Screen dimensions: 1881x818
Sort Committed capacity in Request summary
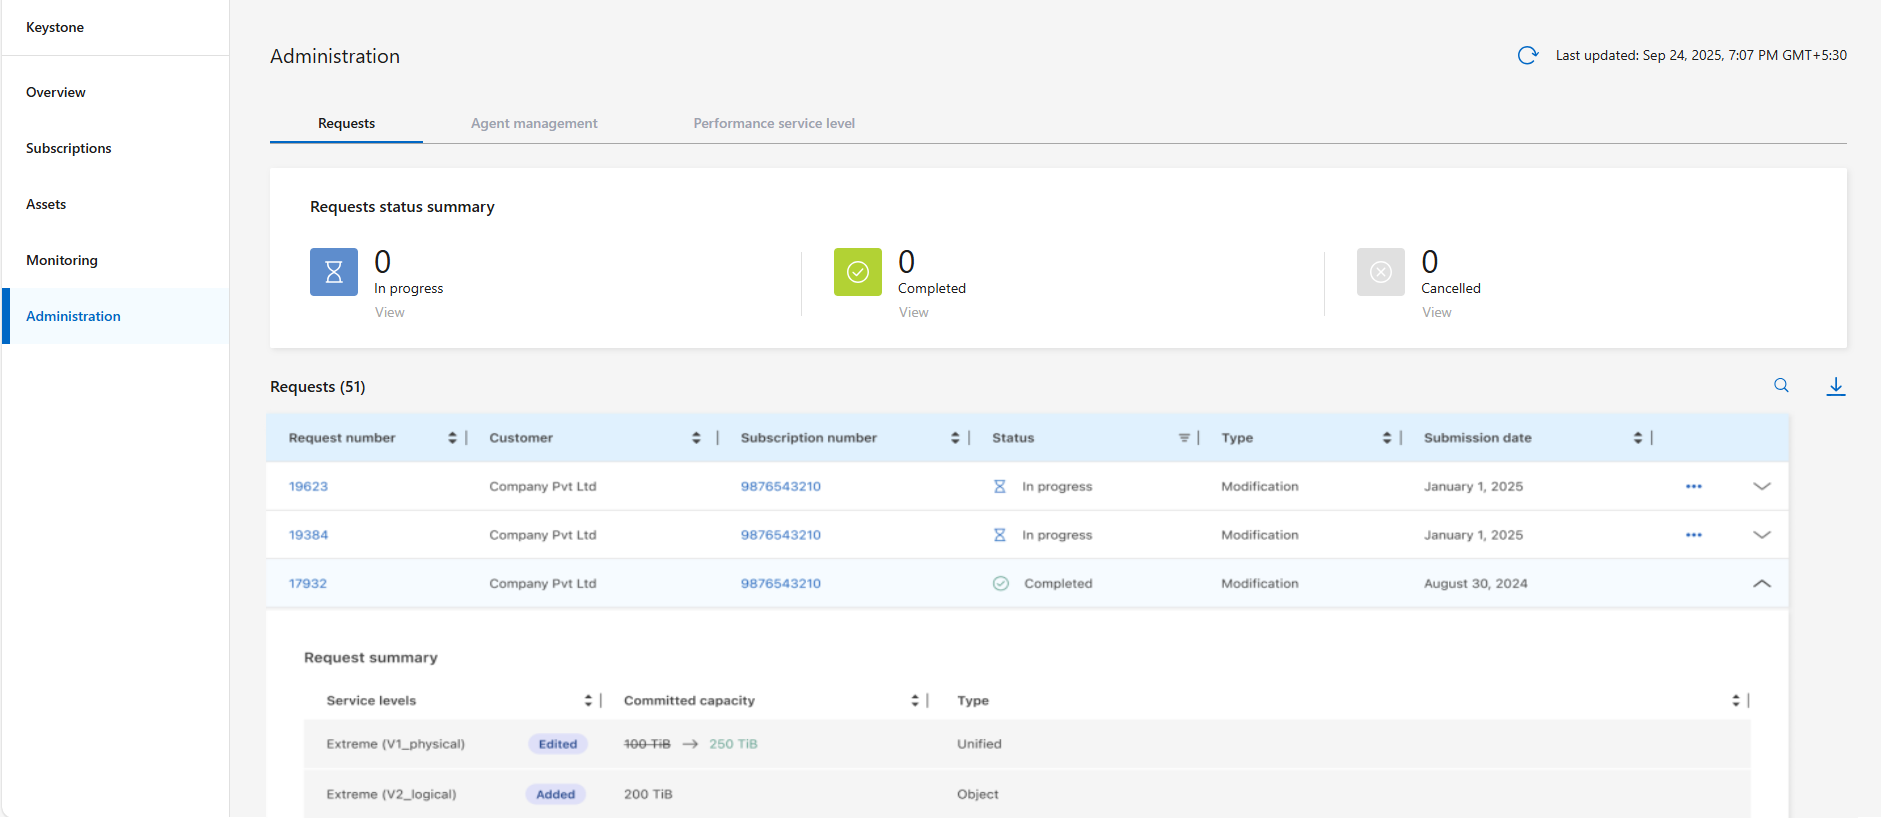(914, 701)
